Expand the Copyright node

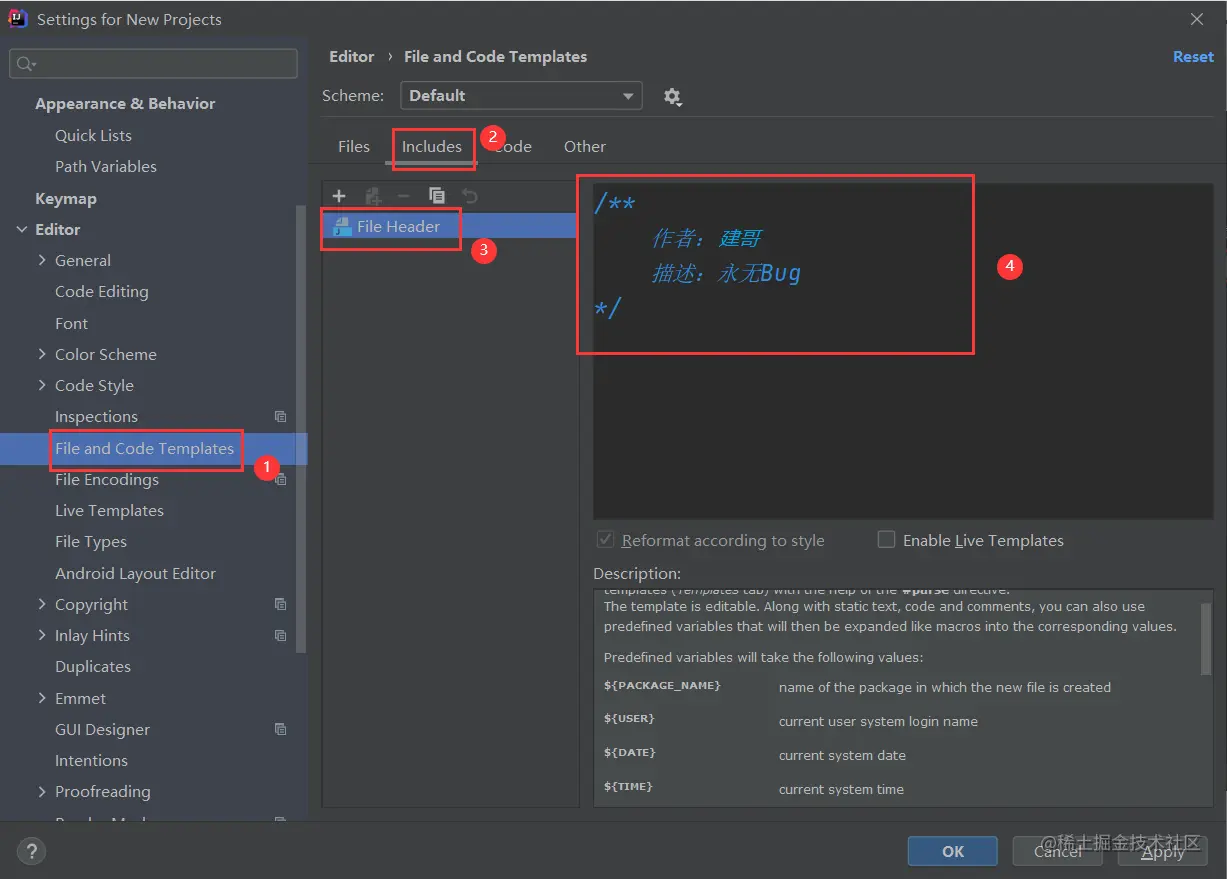[x=42, y=605]
